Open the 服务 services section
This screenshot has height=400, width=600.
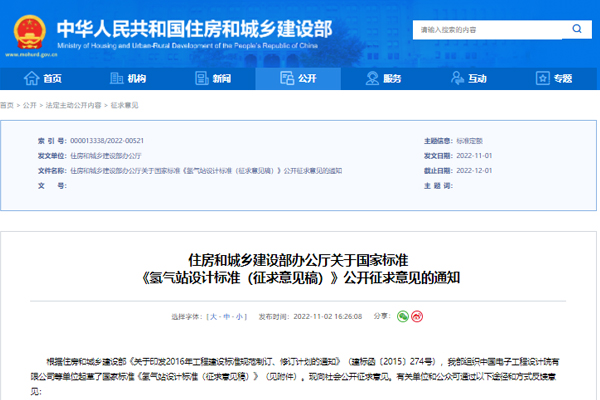click(x=385, y=78)
